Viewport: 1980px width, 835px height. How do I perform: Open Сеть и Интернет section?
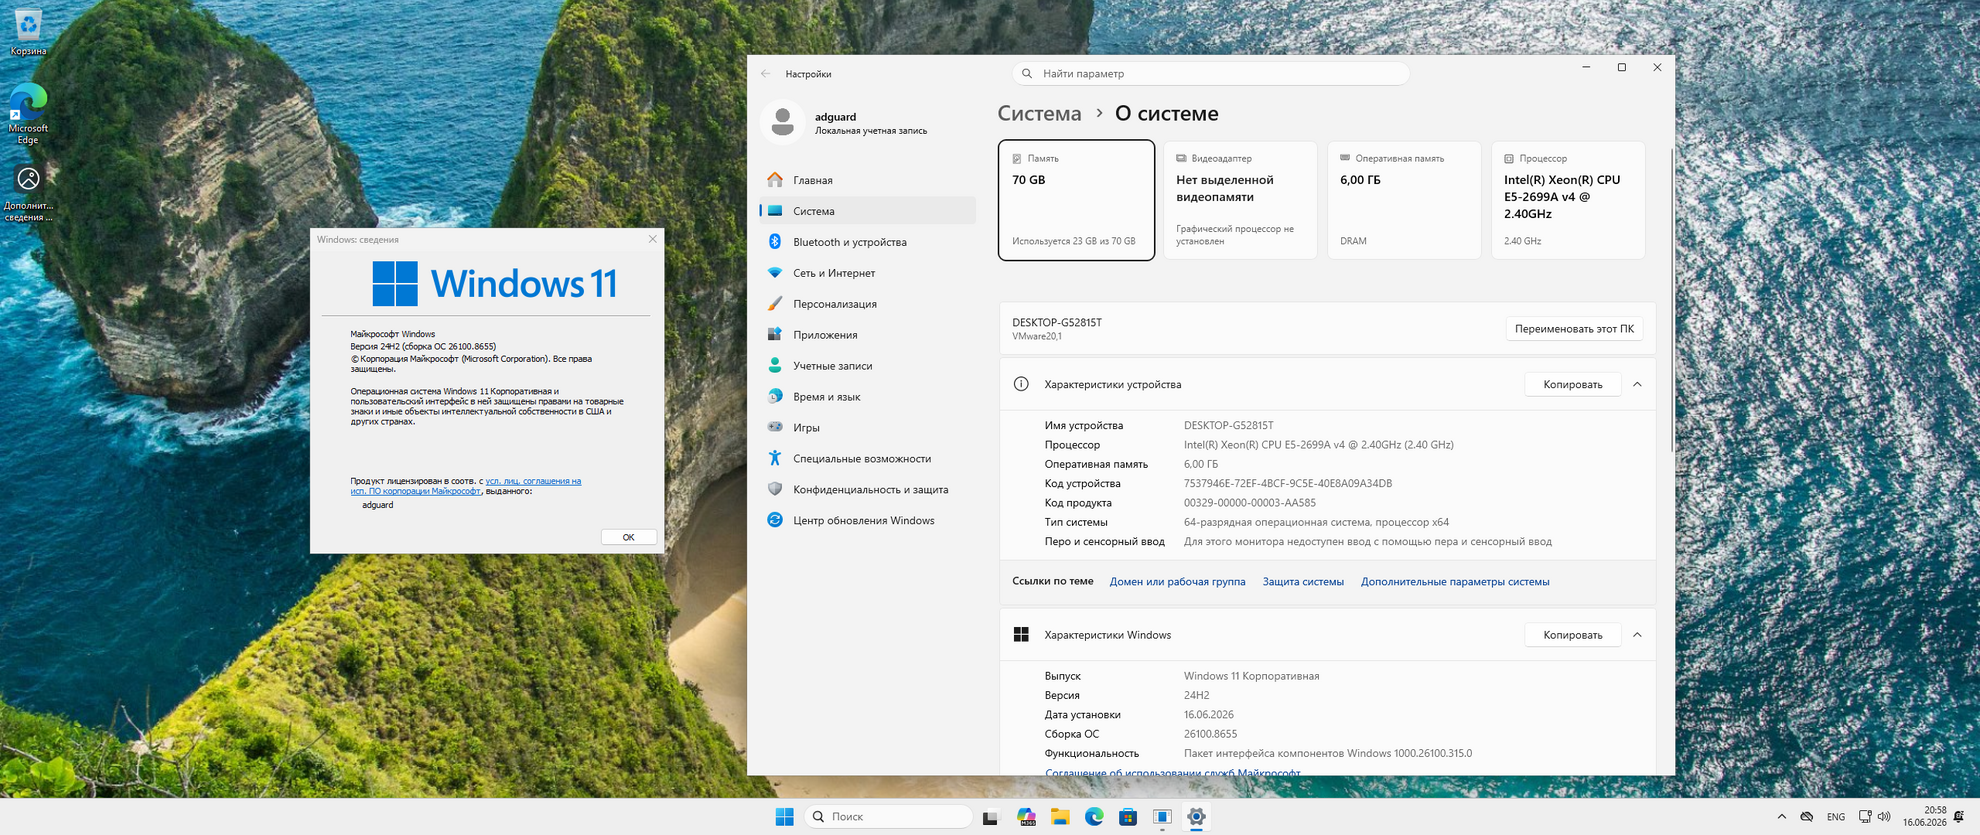point(867,273)
